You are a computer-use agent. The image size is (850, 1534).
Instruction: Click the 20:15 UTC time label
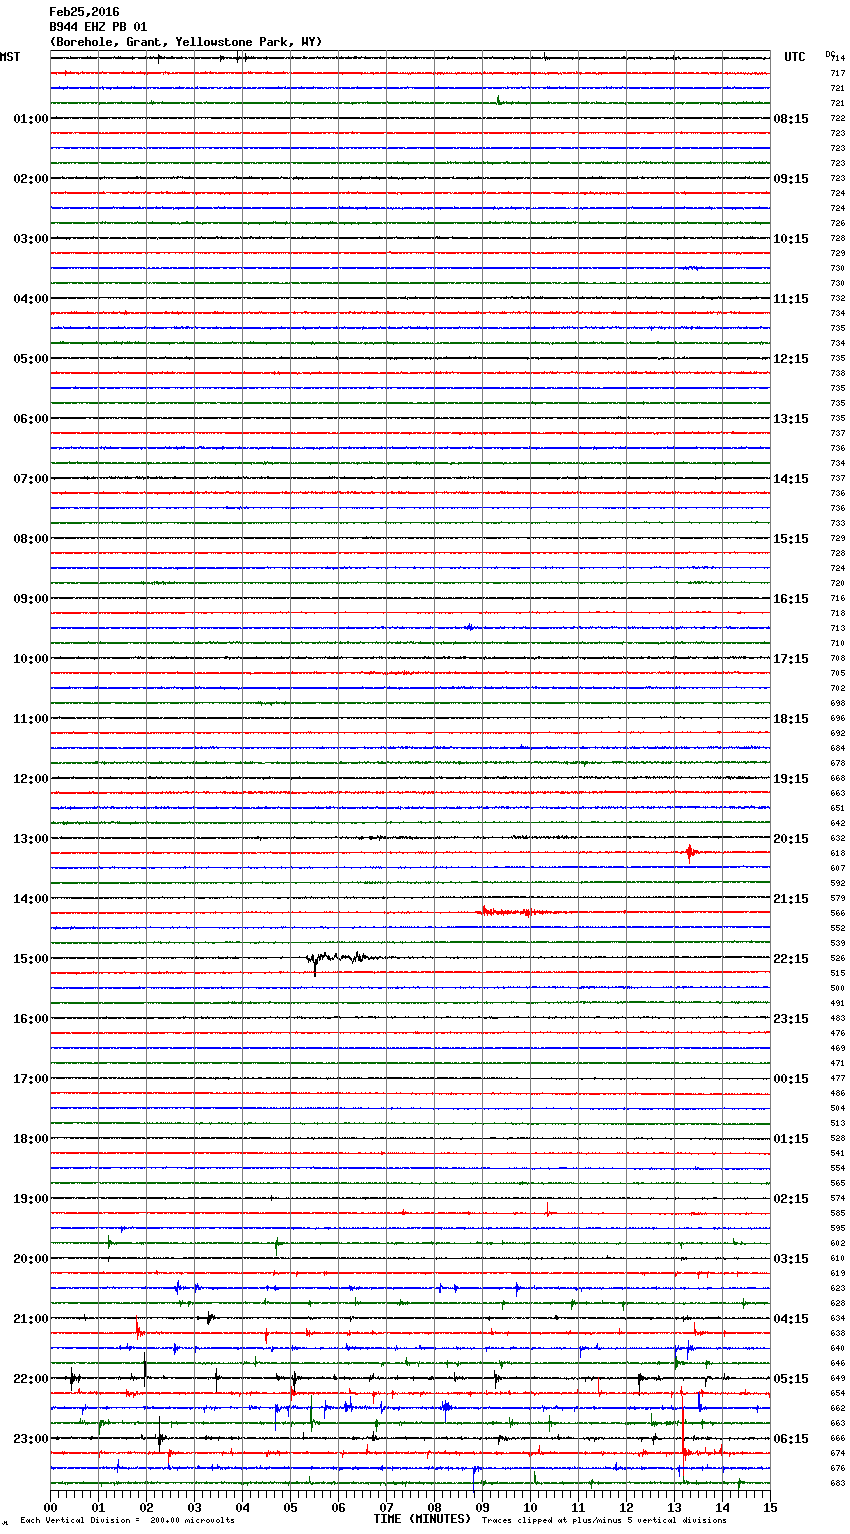point(791,839)
